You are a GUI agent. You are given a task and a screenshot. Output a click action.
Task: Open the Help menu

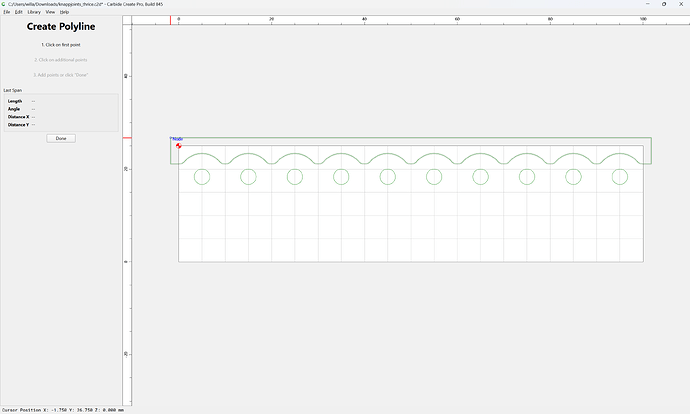(x=64, y=12)
